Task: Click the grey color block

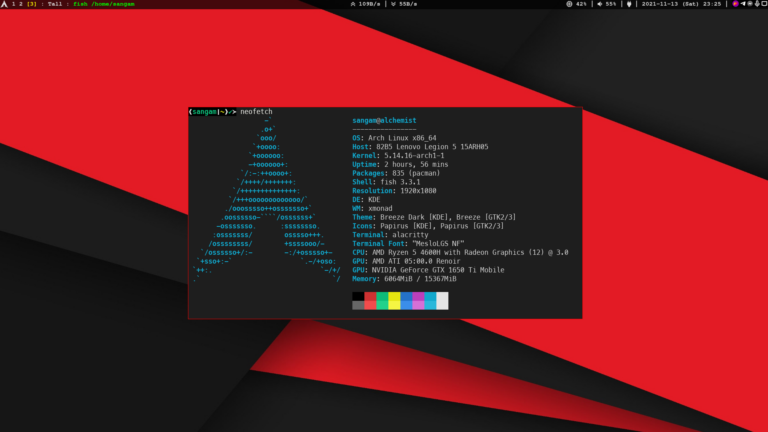Action: click(358, 305)
